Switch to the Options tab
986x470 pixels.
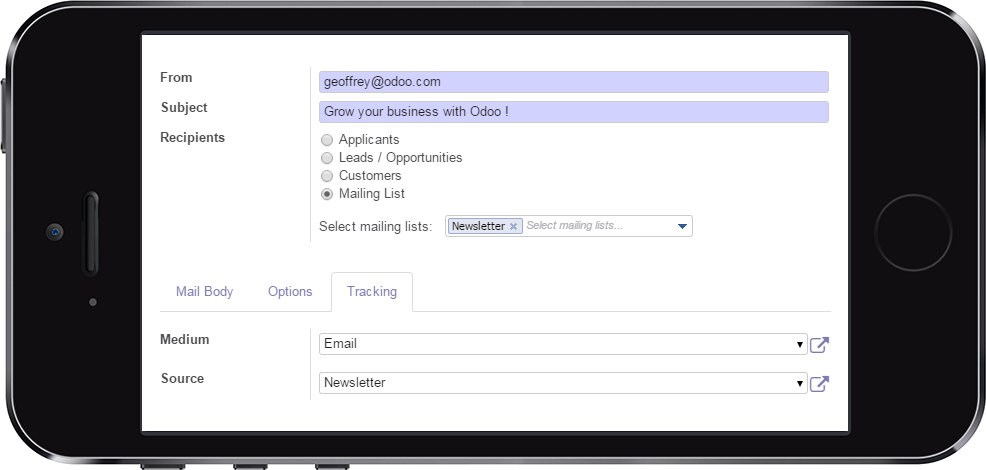290,291
